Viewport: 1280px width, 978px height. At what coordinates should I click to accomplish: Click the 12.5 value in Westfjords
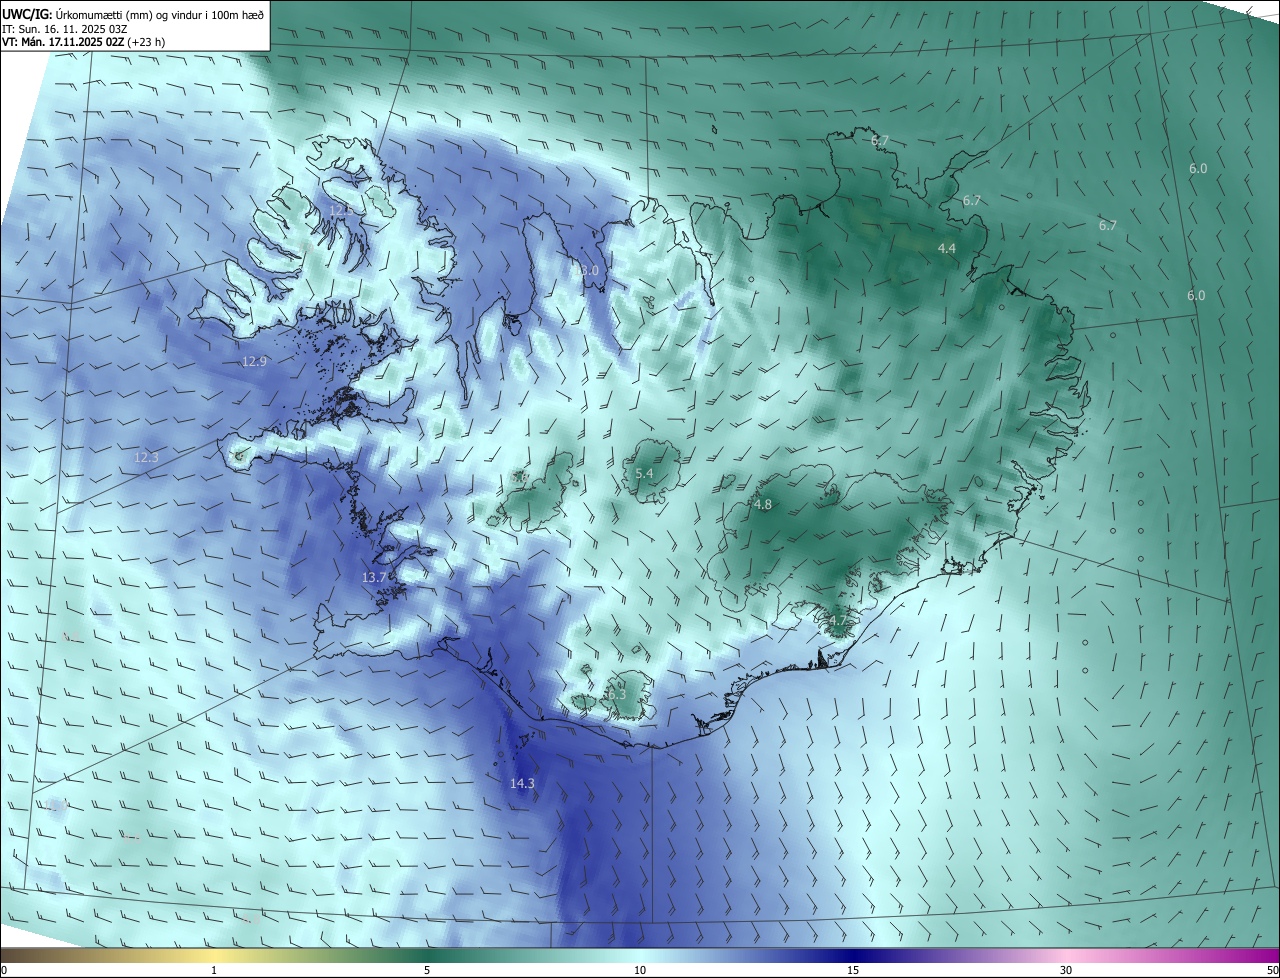pos(341,211)
